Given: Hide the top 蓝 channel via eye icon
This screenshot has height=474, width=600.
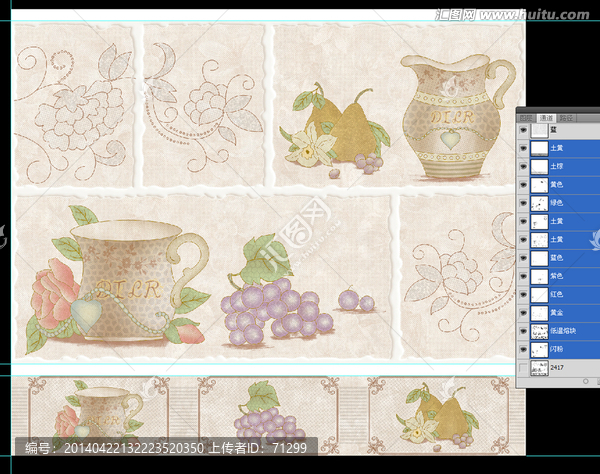Looking at the screenshot, I should point(523,130).
